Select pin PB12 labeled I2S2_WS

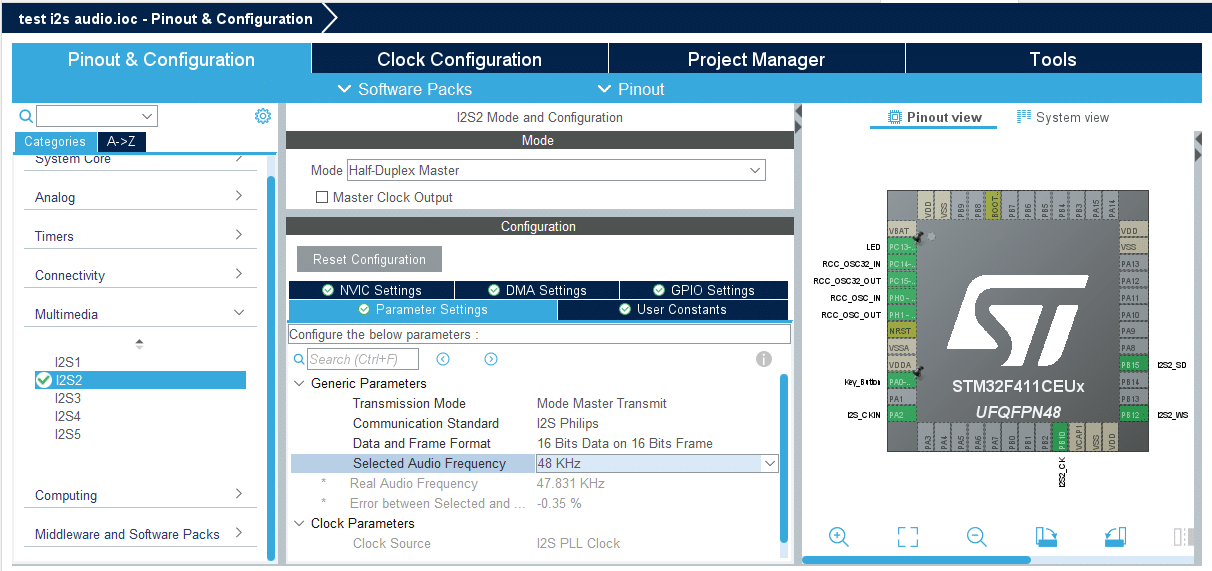point(1134,414)
